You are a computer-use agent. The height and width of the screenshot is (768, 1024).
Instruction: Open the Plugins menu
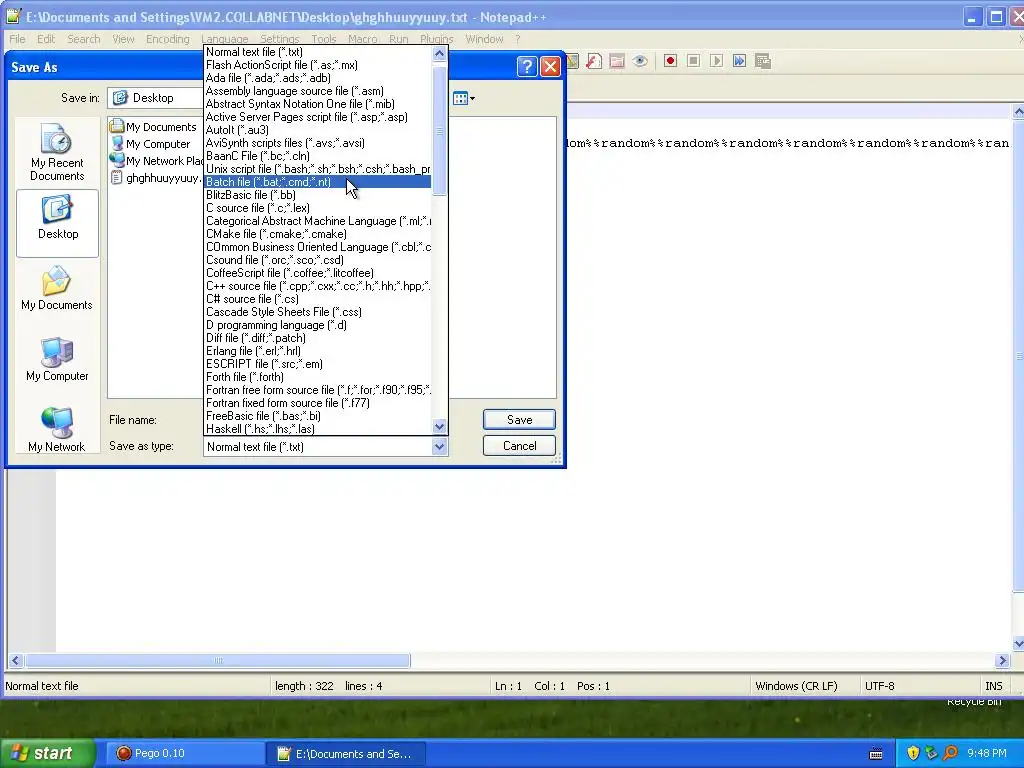point(436,39)
